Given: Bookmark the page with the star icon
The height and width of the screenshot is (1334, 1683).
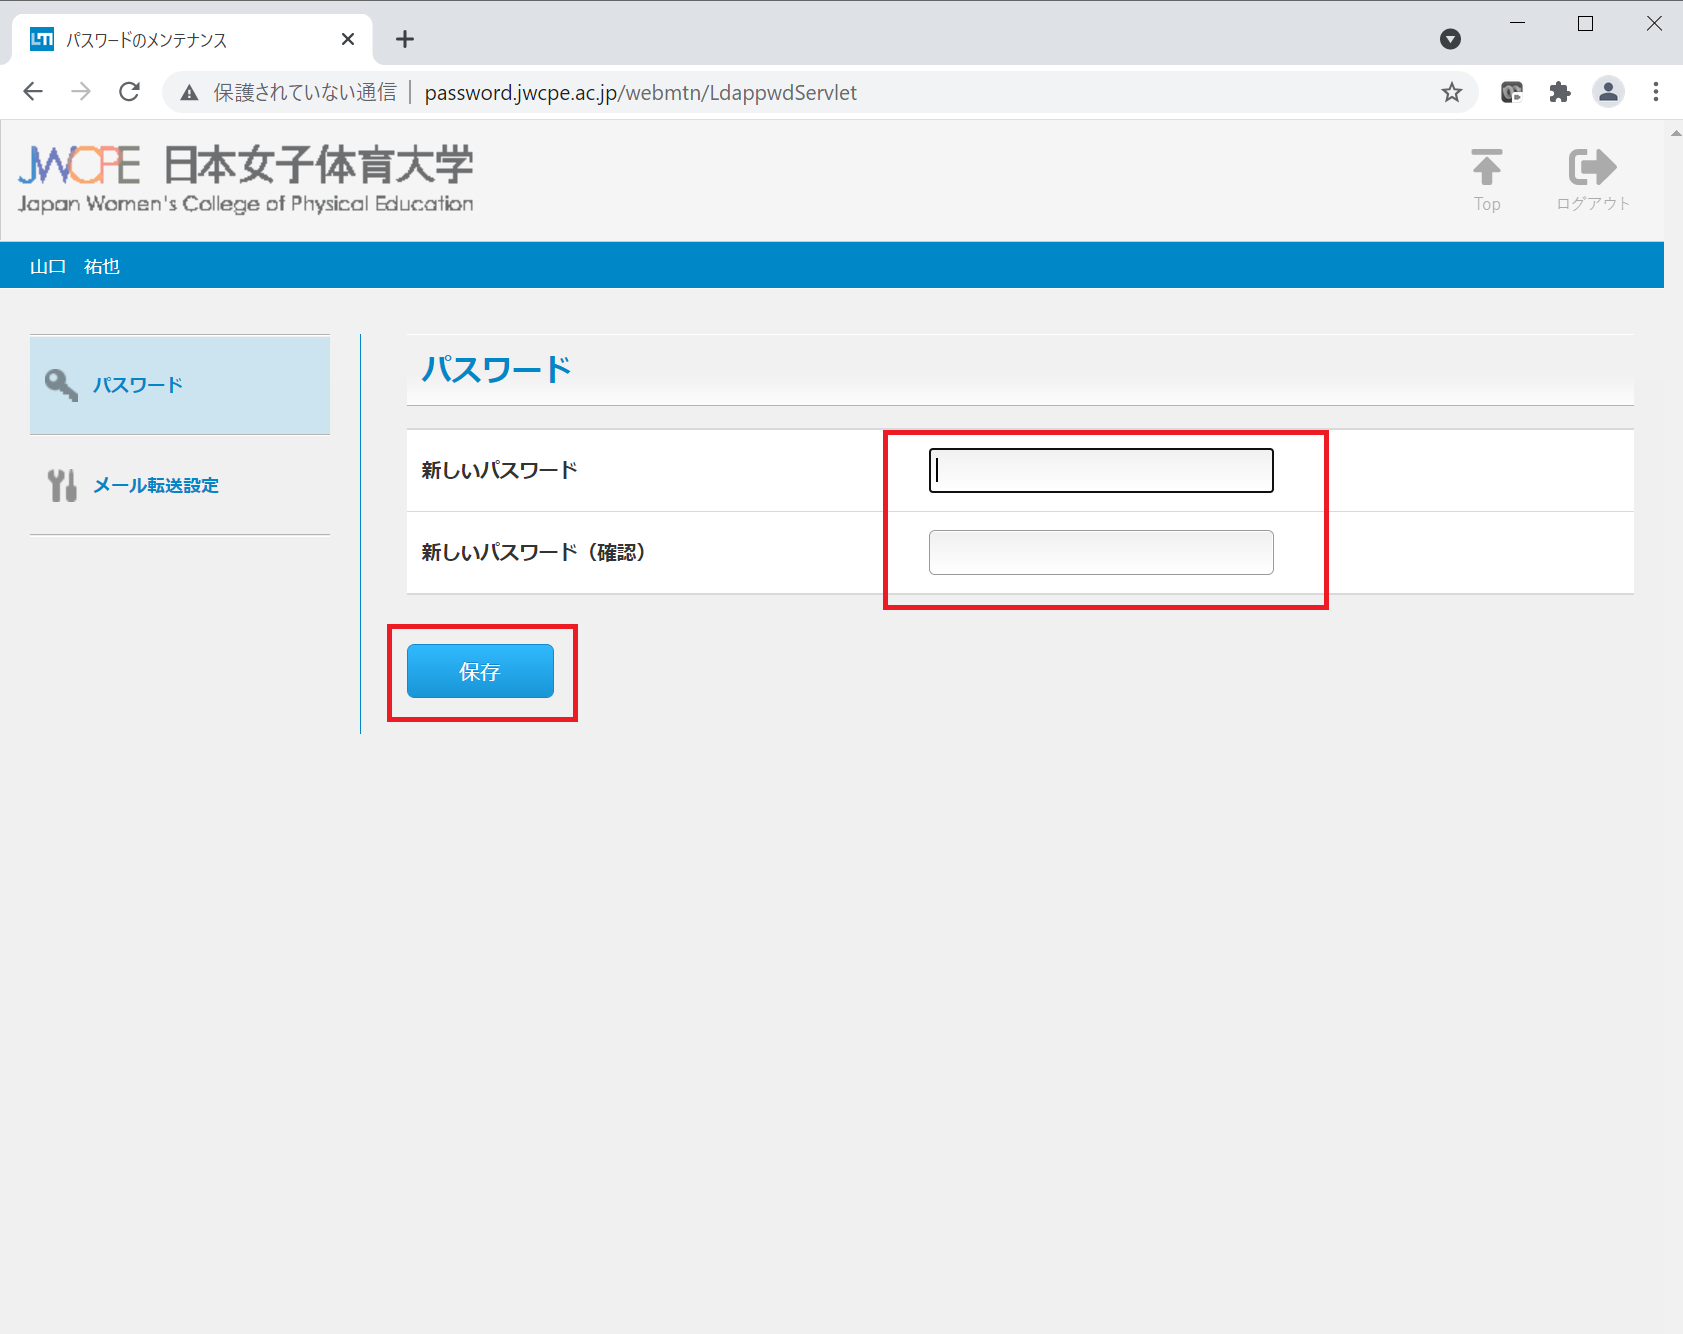Looking at the screenshot, I should click(x=1452, y=93).
